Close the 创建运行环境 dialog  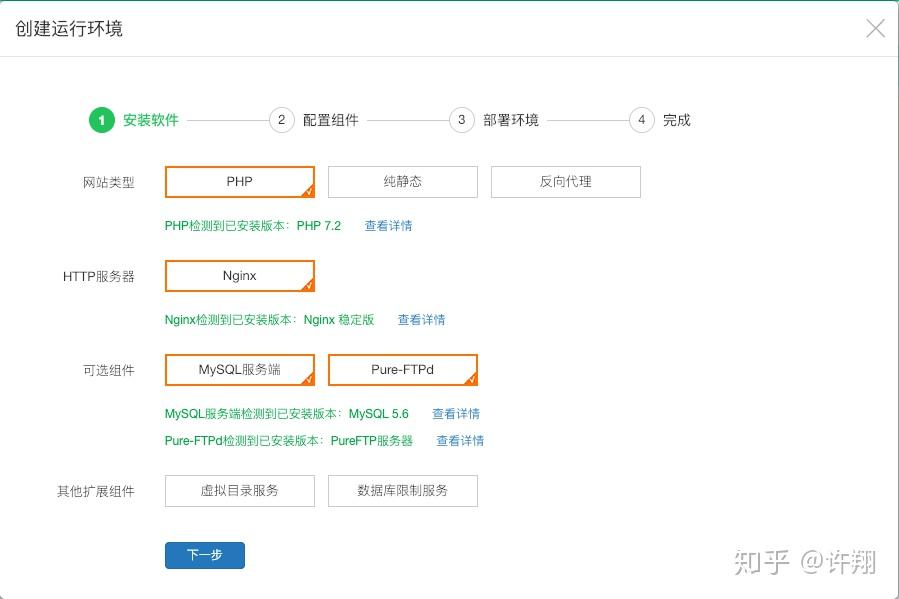875,28
